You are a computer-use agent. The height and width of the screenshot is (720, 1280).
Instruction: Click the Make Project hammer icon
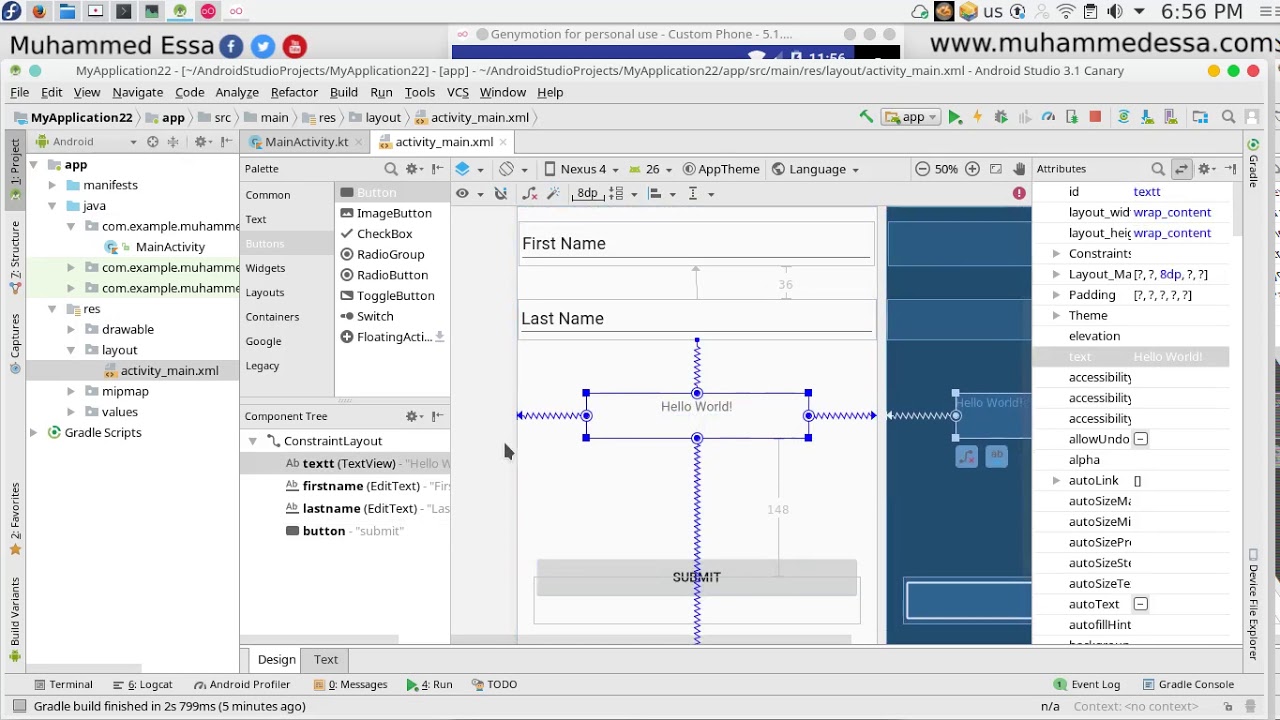pyautogui.click(x=866, y=117)
